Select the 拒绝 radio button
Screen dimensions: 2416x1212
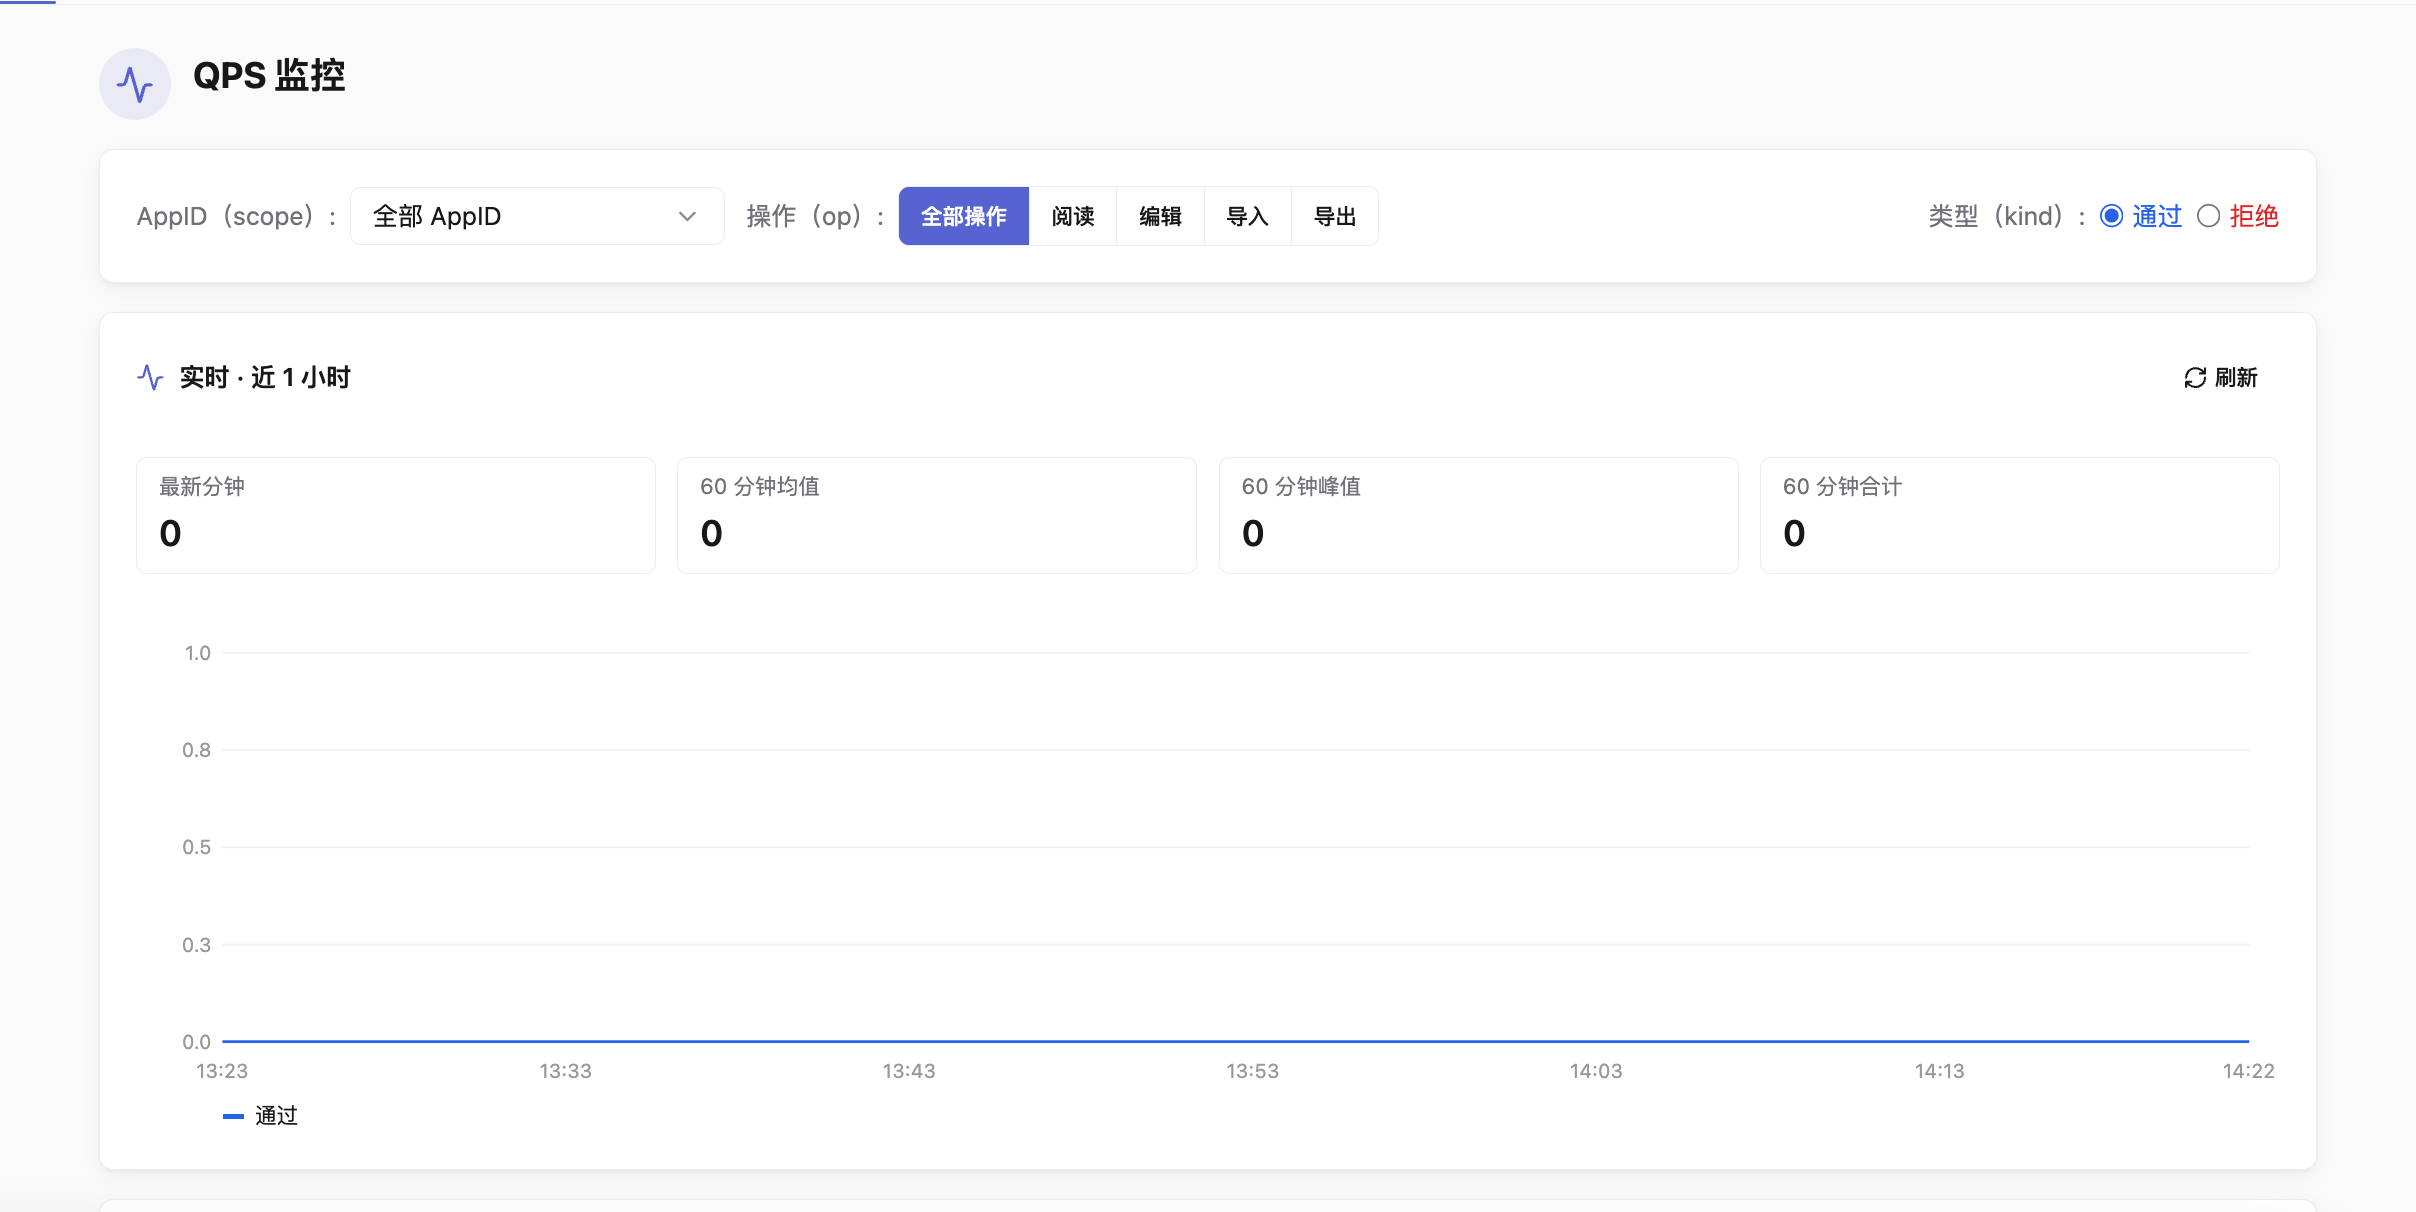[x=2208, y=216]
